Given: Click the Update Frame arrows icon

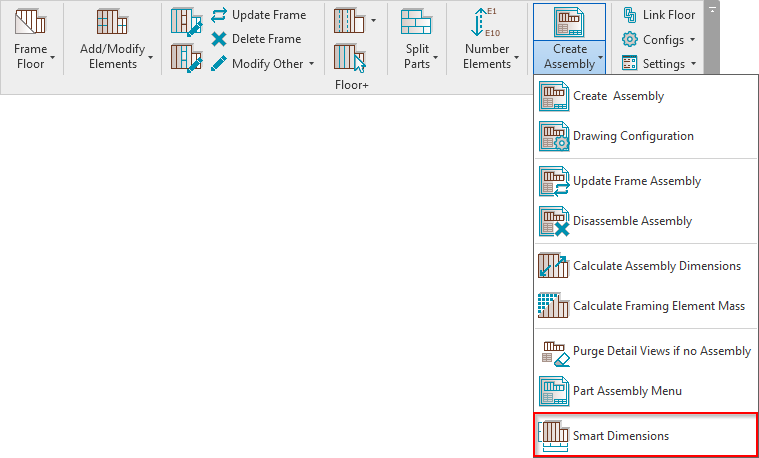Looking at the screenshot, I should pos(219,15).
